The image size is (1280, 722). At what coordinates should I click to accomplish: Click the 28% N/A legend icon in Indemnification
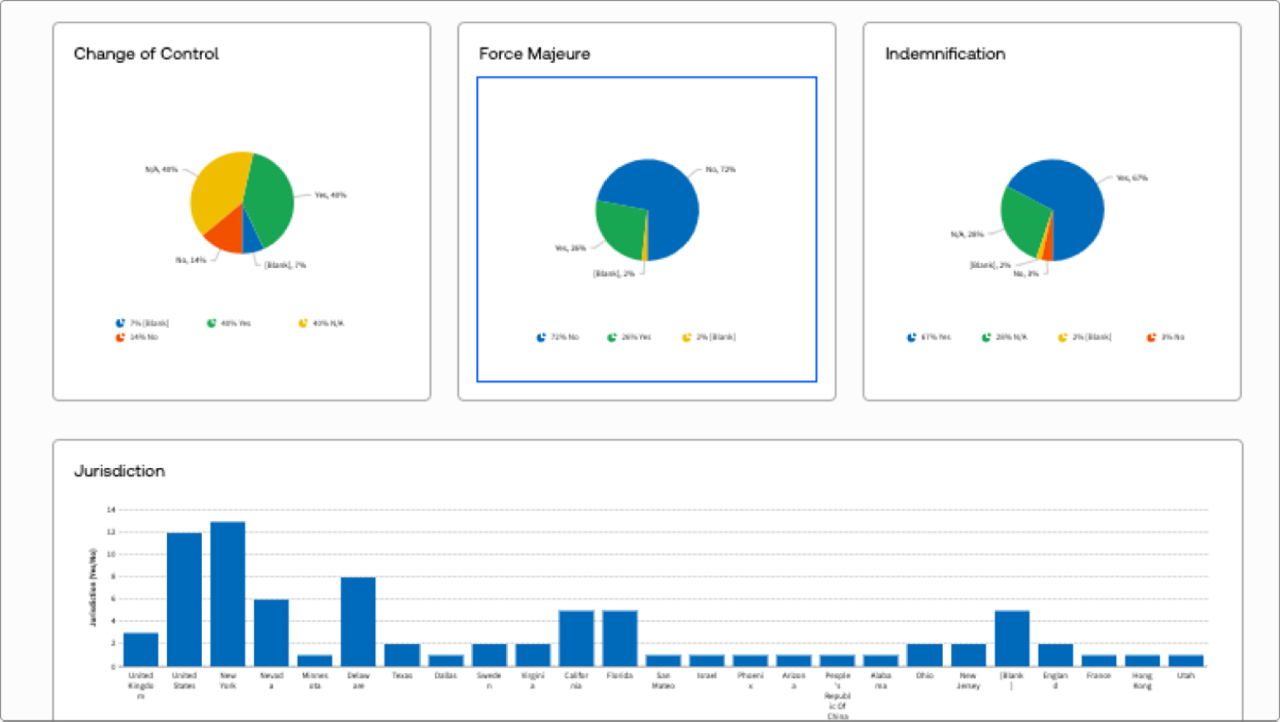click(987, 337)
